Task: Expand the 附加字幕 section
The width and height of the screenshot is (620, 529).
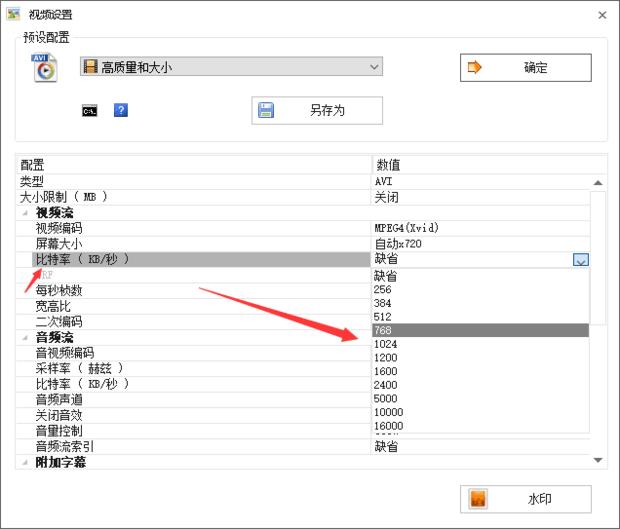Action: click(x=23, y=462)
